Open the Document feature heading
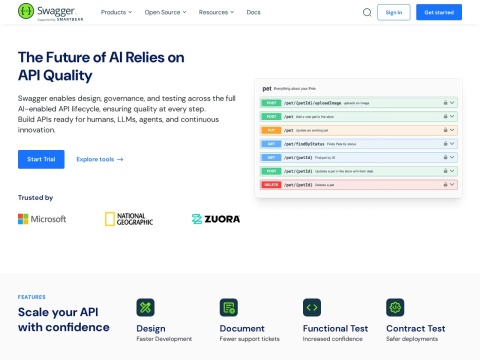Image resolution: width=480 pixels, height=360 pixels. click(242, 329)
